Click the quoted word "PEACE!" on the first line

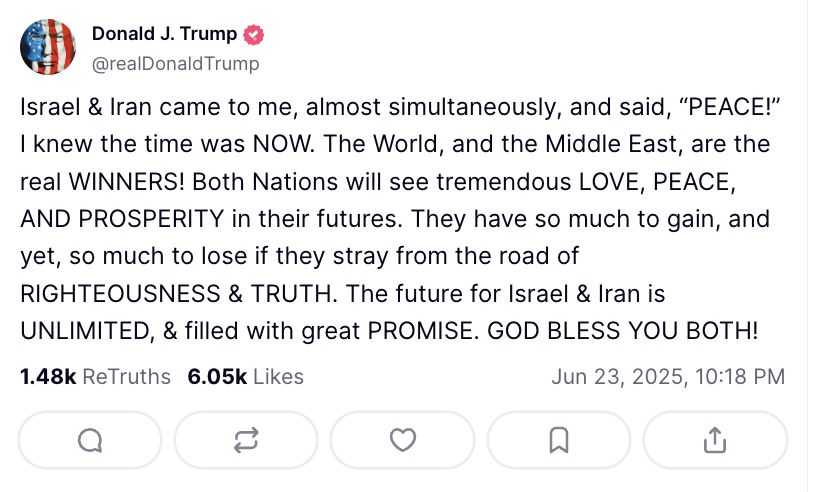point(729,107)
